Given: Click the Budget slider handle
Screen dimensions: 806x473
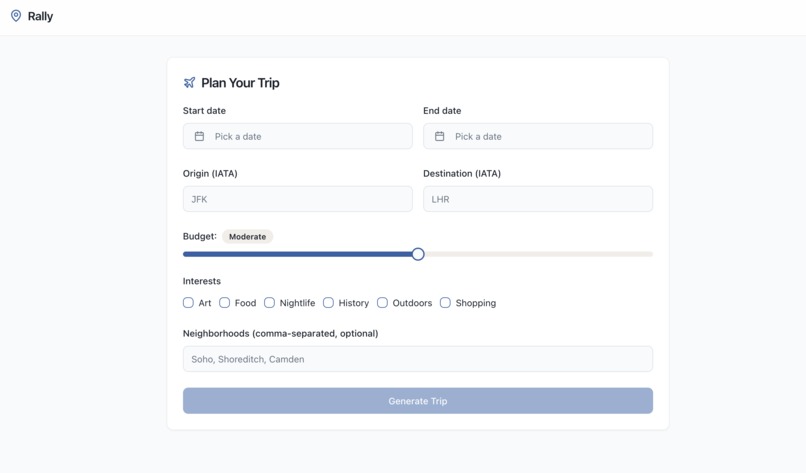Looking at the screenshot, I should tap(418, 254).
